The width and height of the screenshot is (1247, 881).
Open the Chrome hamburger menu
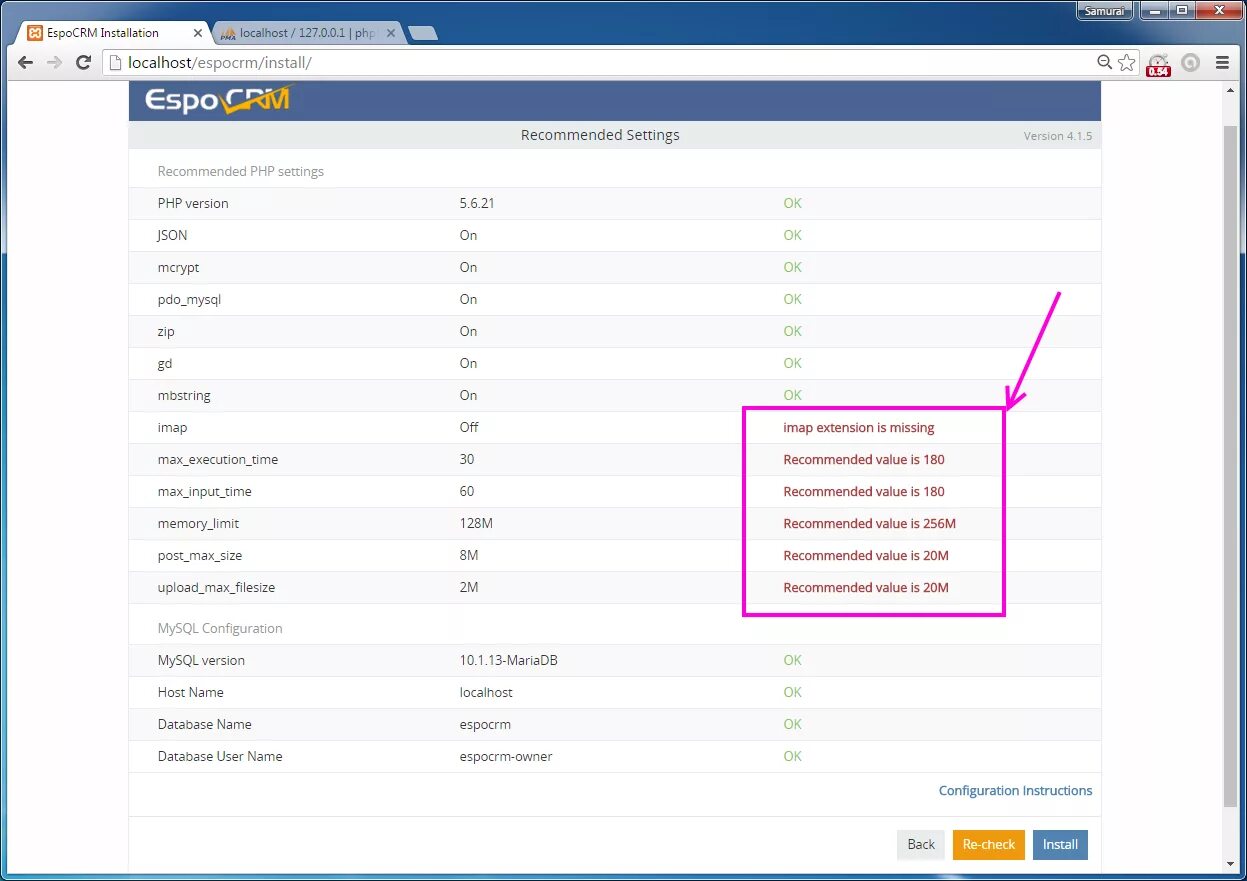[x=1222, y=62]
